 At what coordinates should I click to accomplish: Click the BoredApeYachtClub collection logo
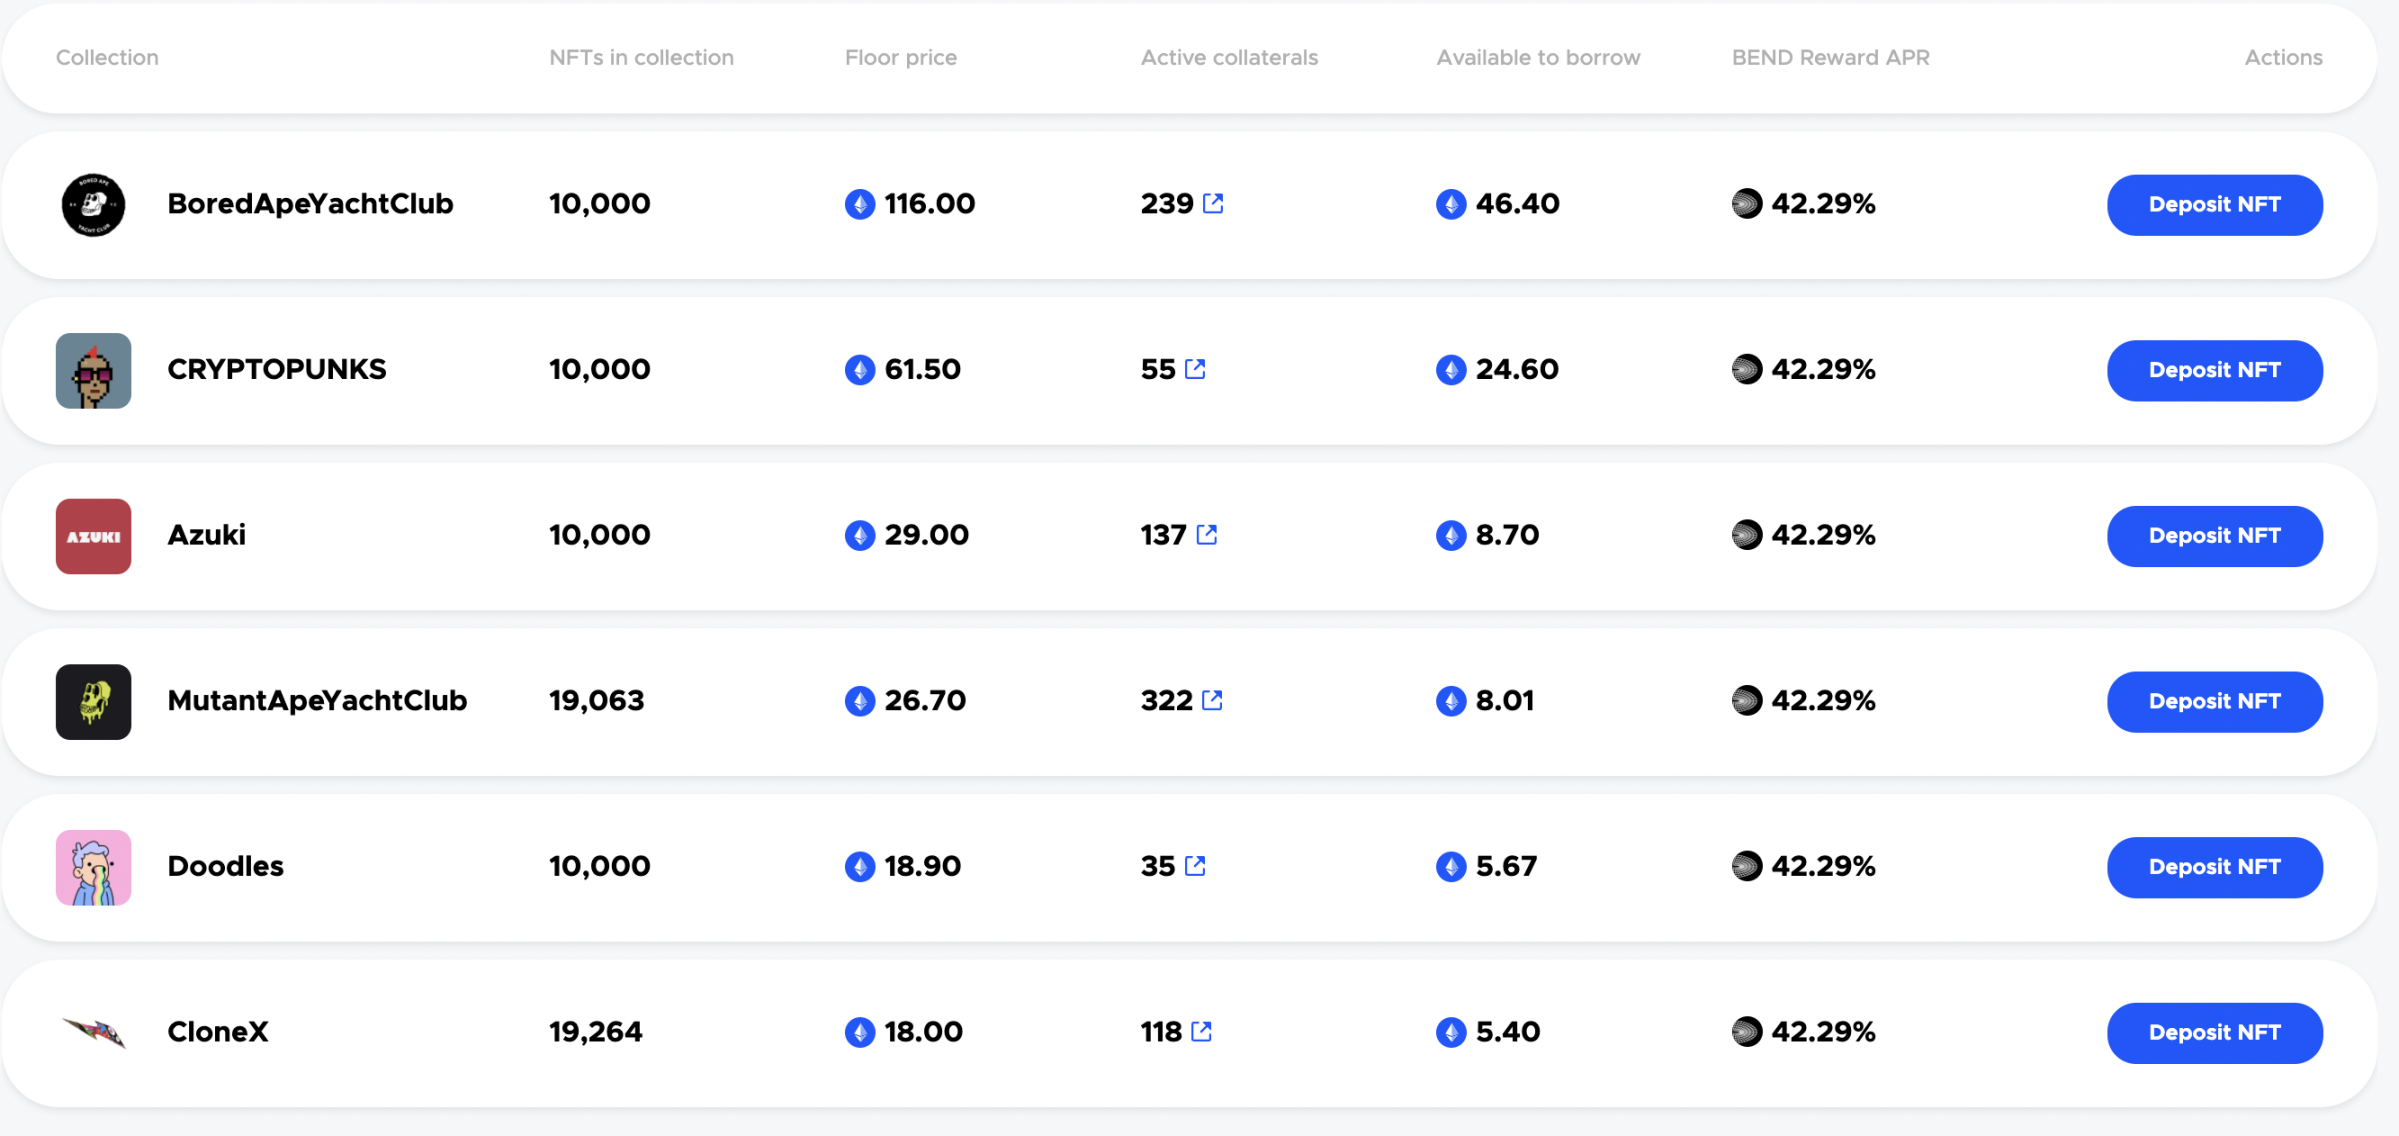point(93,205)
